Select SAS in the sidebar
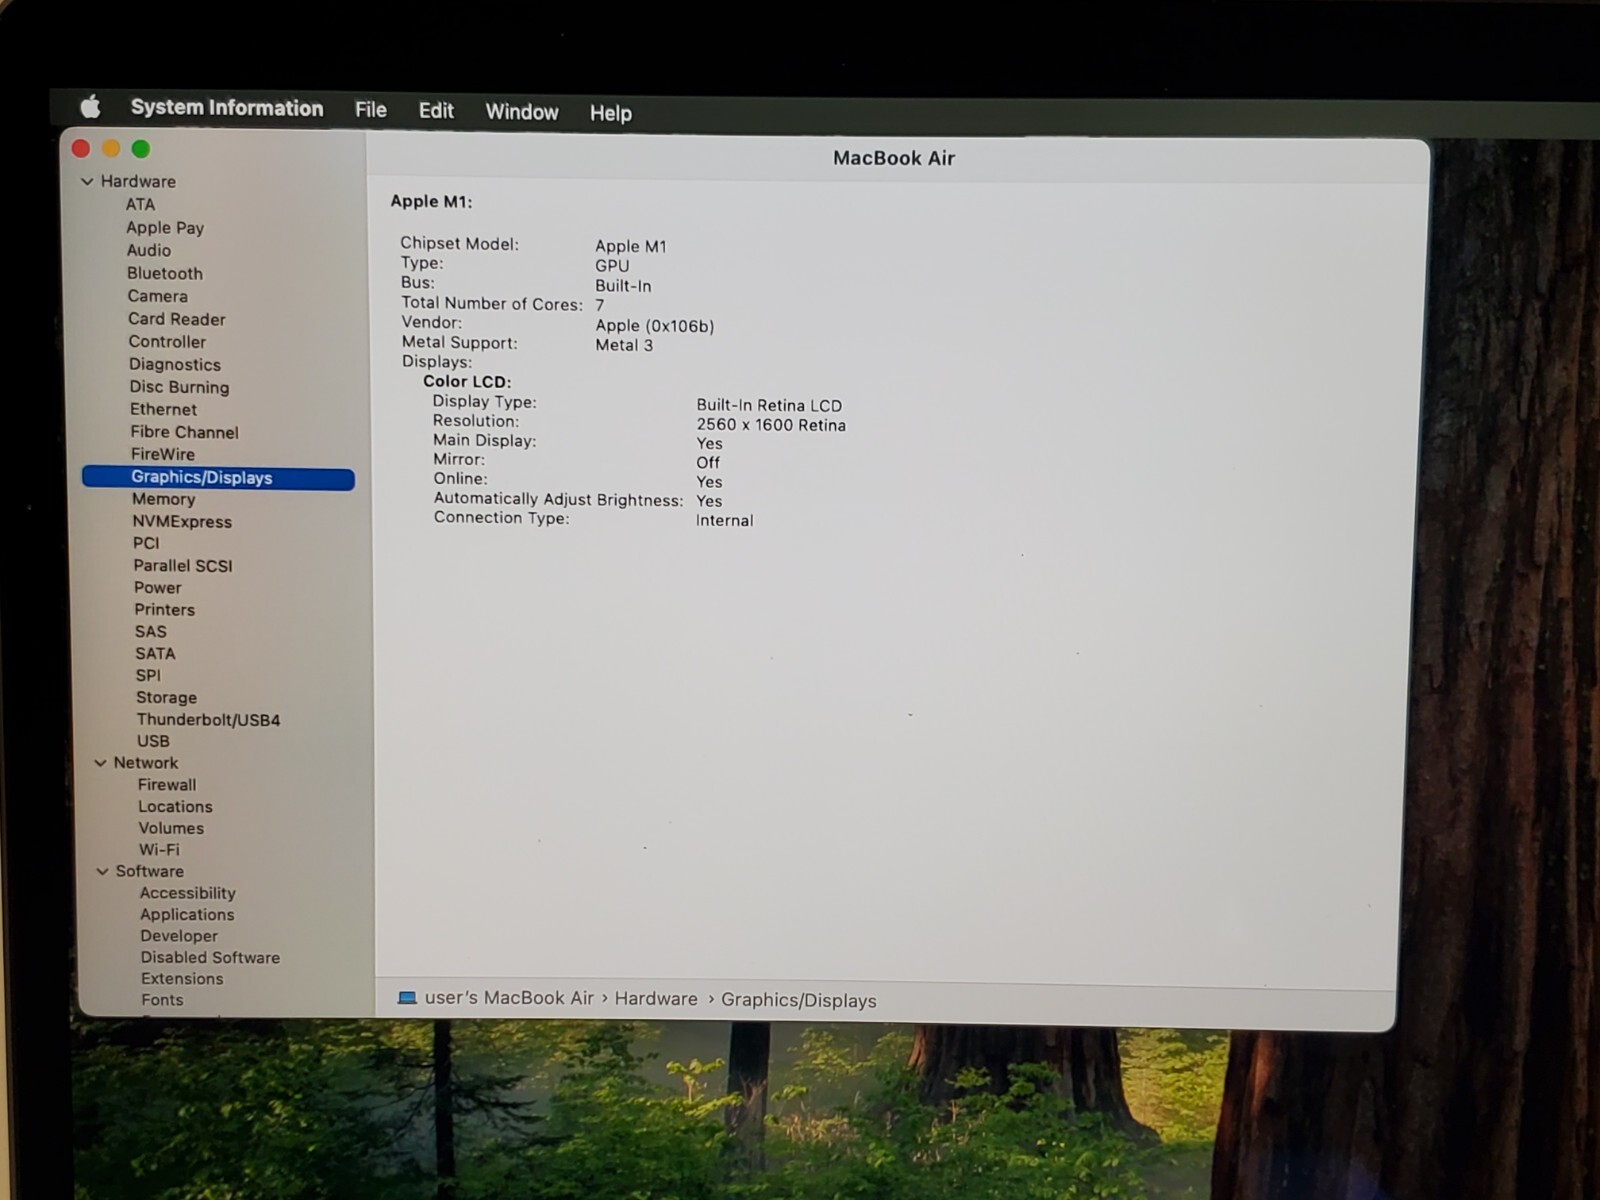This screenshot has width=1600, height=1200. [151, 632]
